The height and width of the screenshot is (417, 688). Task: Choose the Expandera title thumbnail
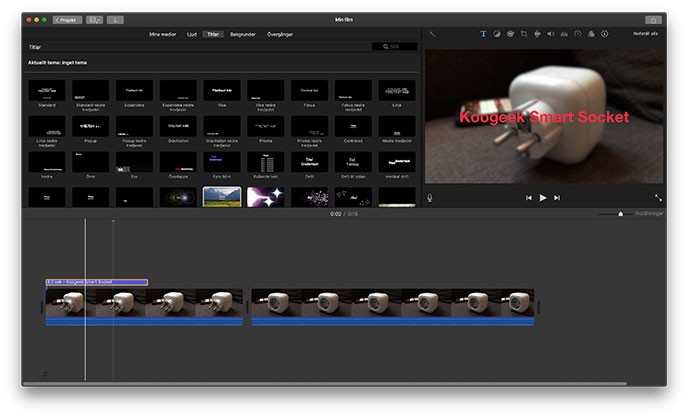pyautogui.click(x=134, y=90)
